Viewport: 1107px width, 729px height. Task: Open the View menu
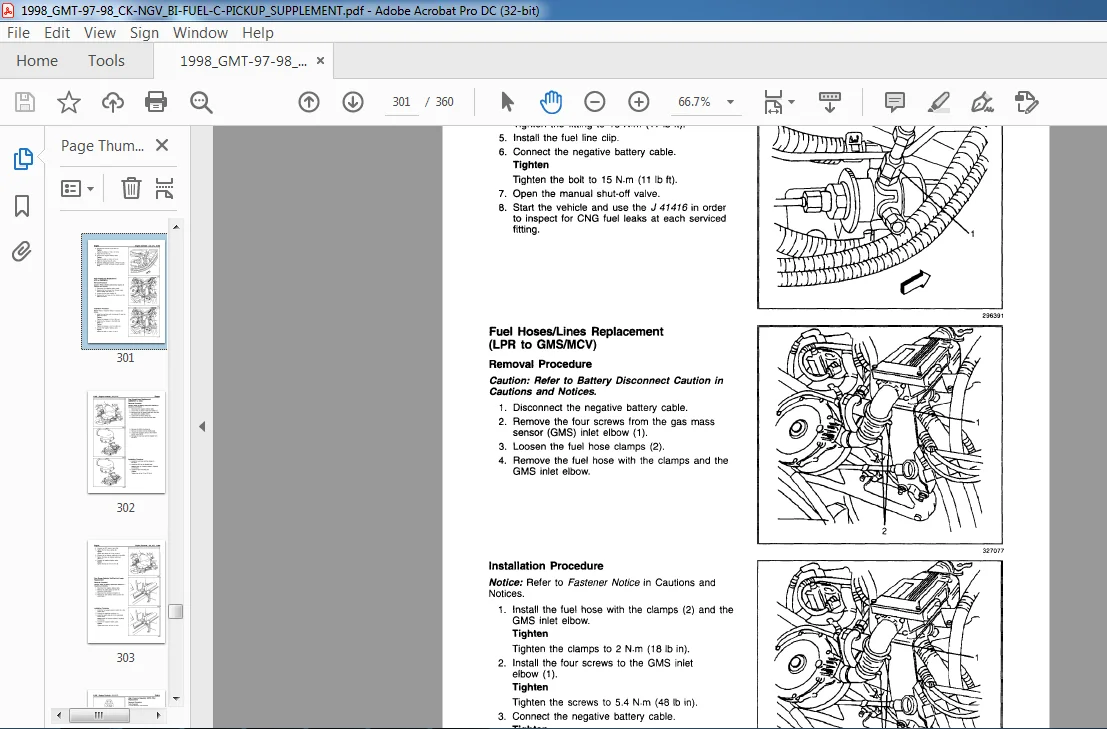(x=100, y=32)
